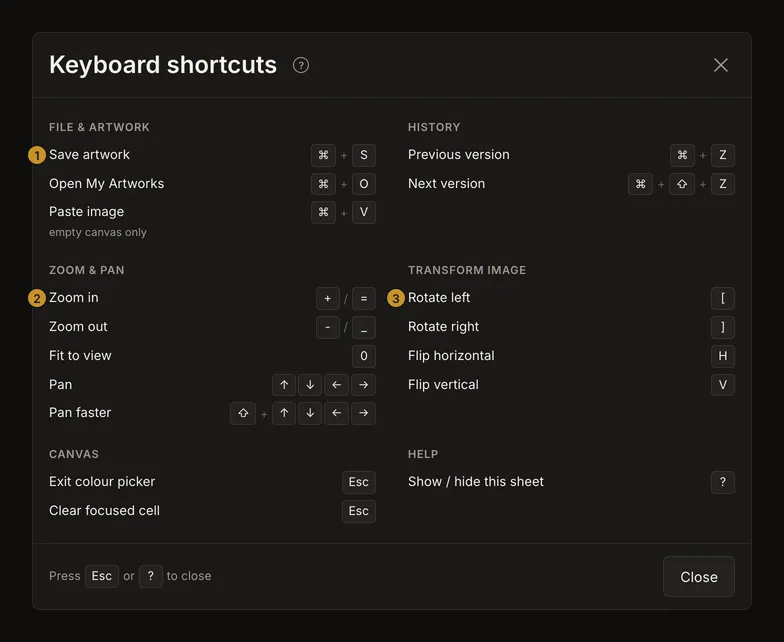Click the underscore key for Zoom out
Image resolution: width=784 pixels, height=642 pixels.
pos(364,328)
